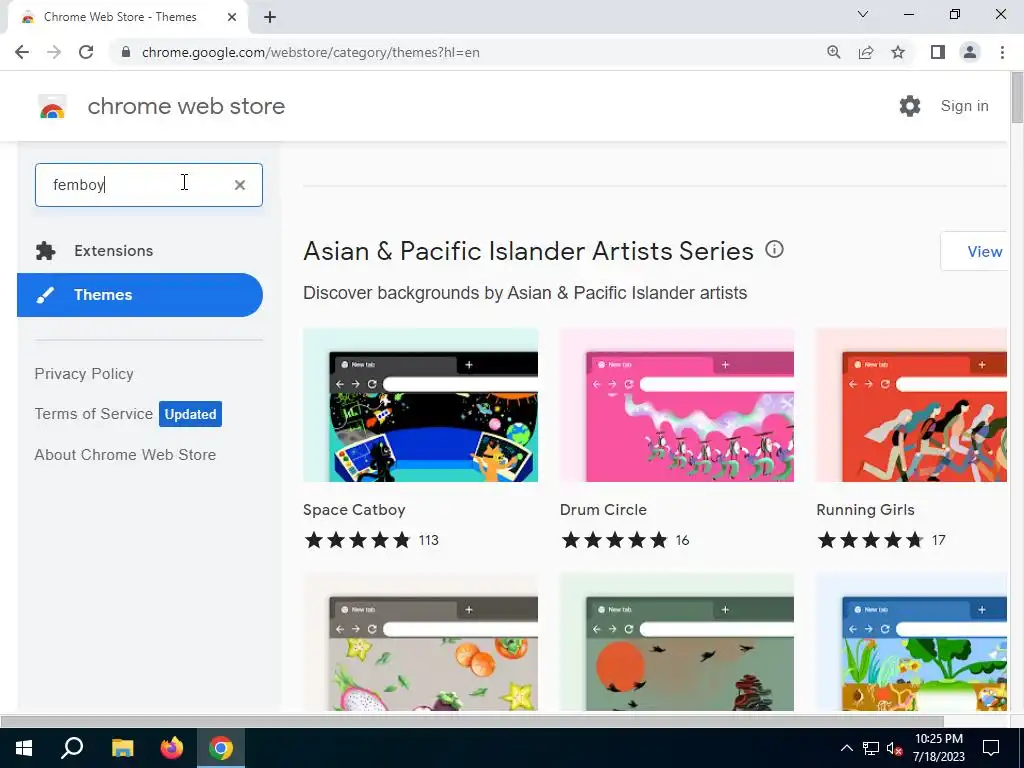Click the horizontal page scrollbar
1024x768 pixels.
click(x=472, y=721)
